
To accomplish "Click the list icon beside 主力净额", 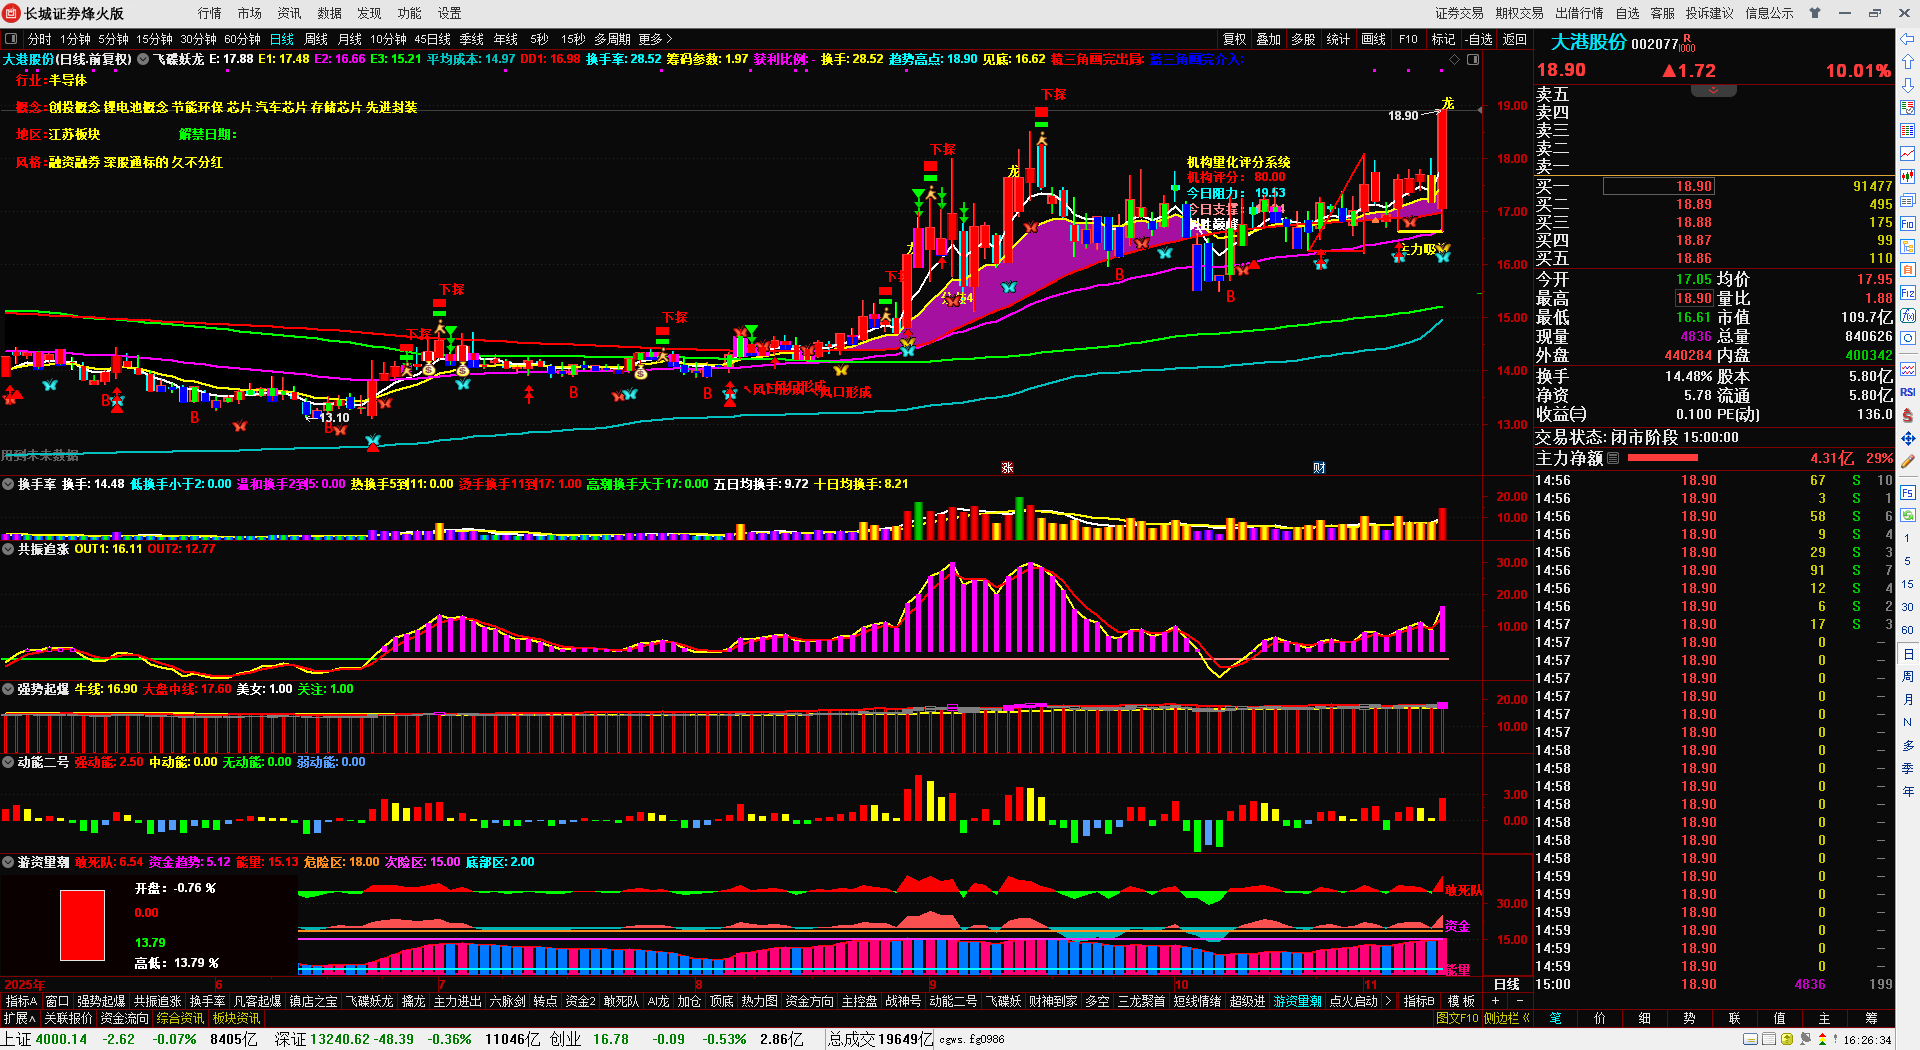I will tap(1613, 458).
